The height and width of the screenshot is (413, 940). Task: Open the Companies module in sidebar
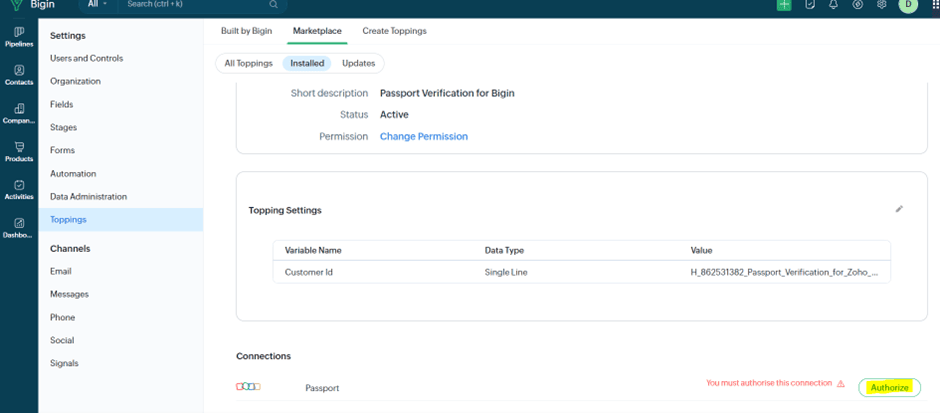tap(19, 113)
